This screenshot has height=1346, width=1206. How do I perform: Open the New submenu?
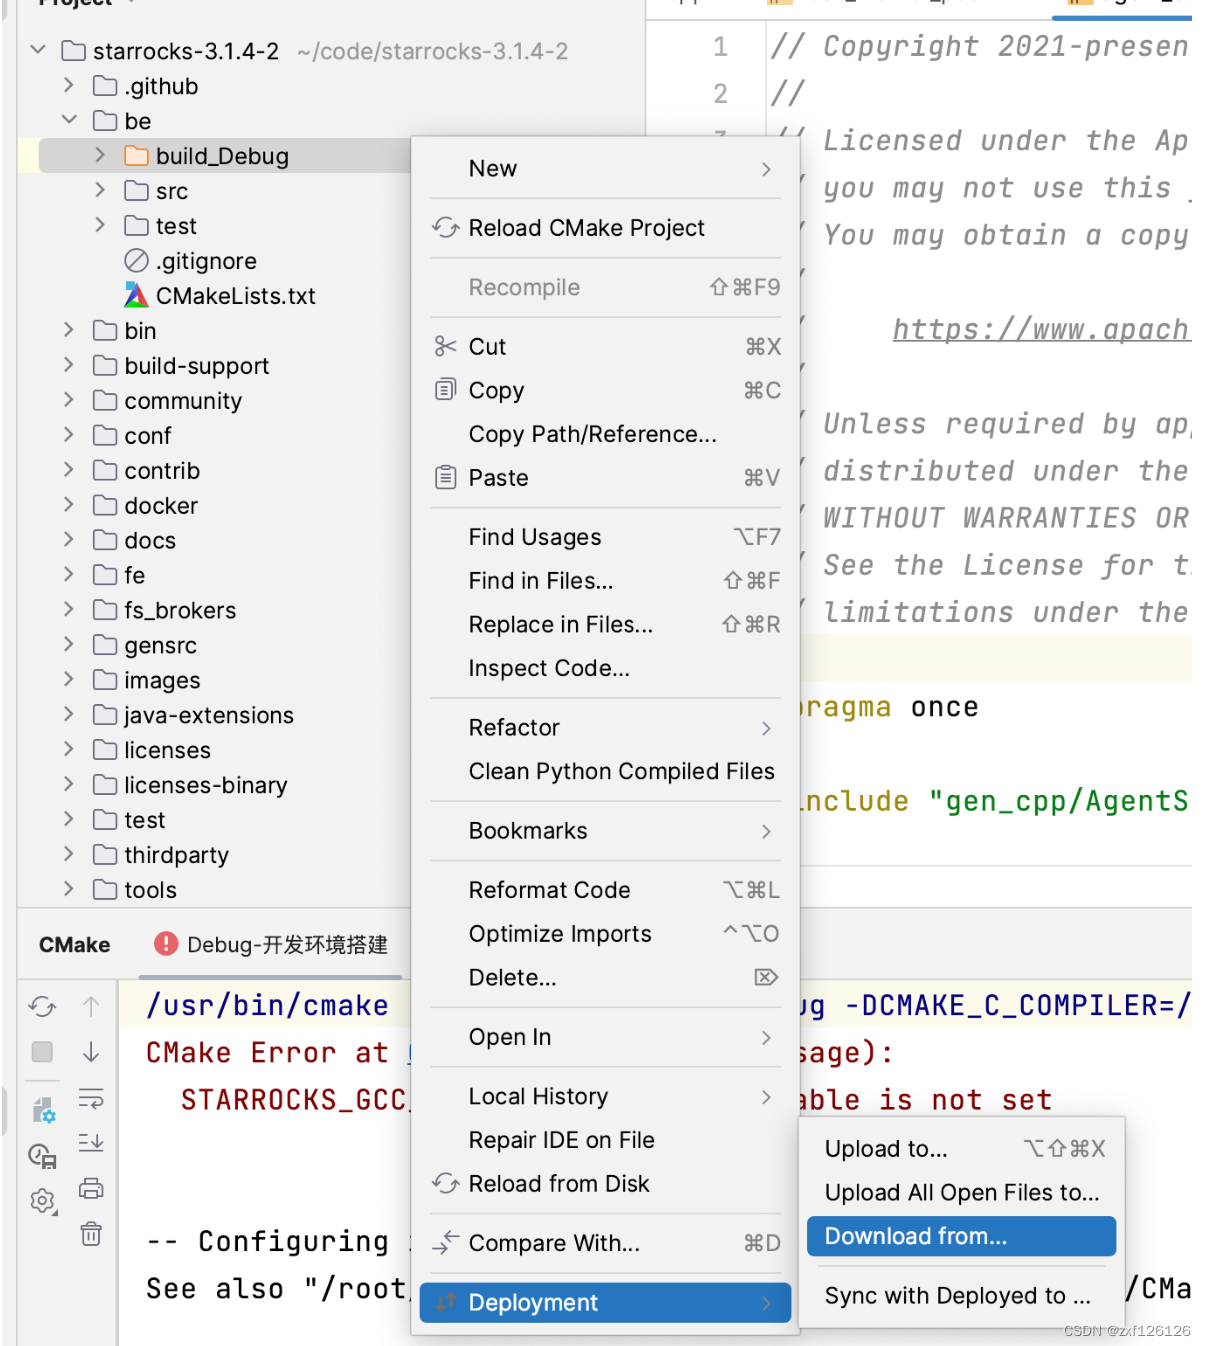click(605, 168)
